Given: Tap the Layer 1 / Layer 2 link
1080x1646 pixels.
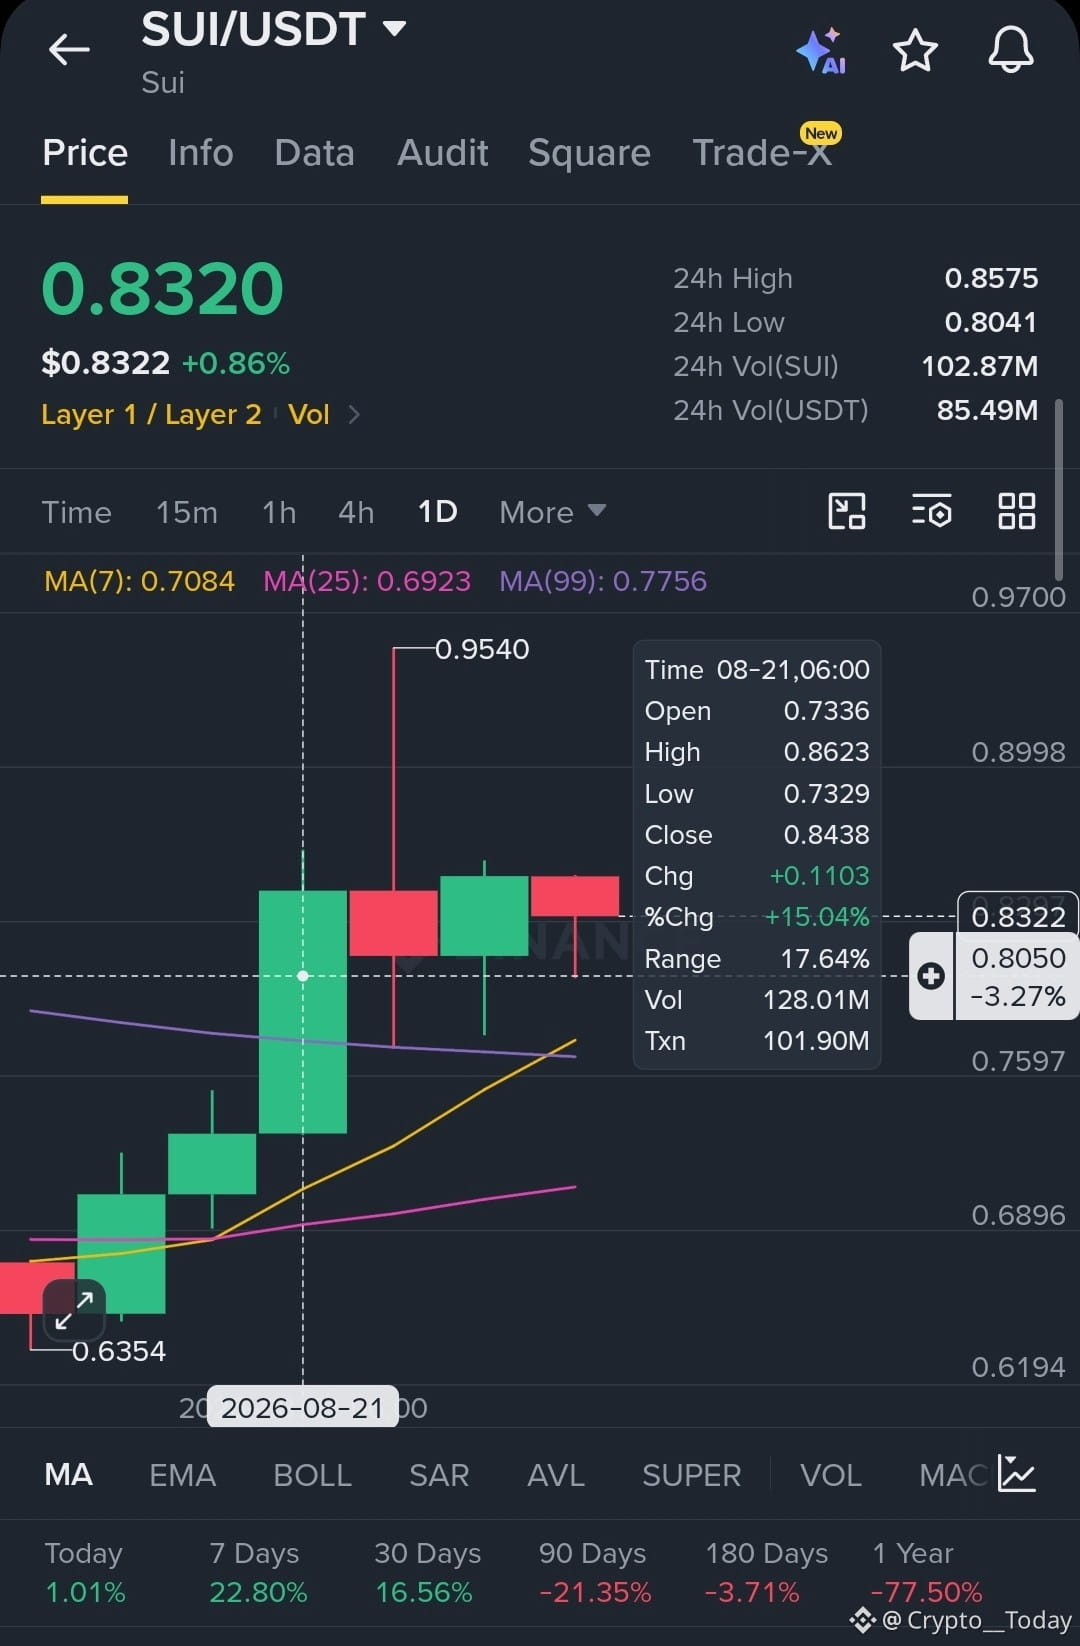Looking at the screenshot, I should click(x=151, y=414).
